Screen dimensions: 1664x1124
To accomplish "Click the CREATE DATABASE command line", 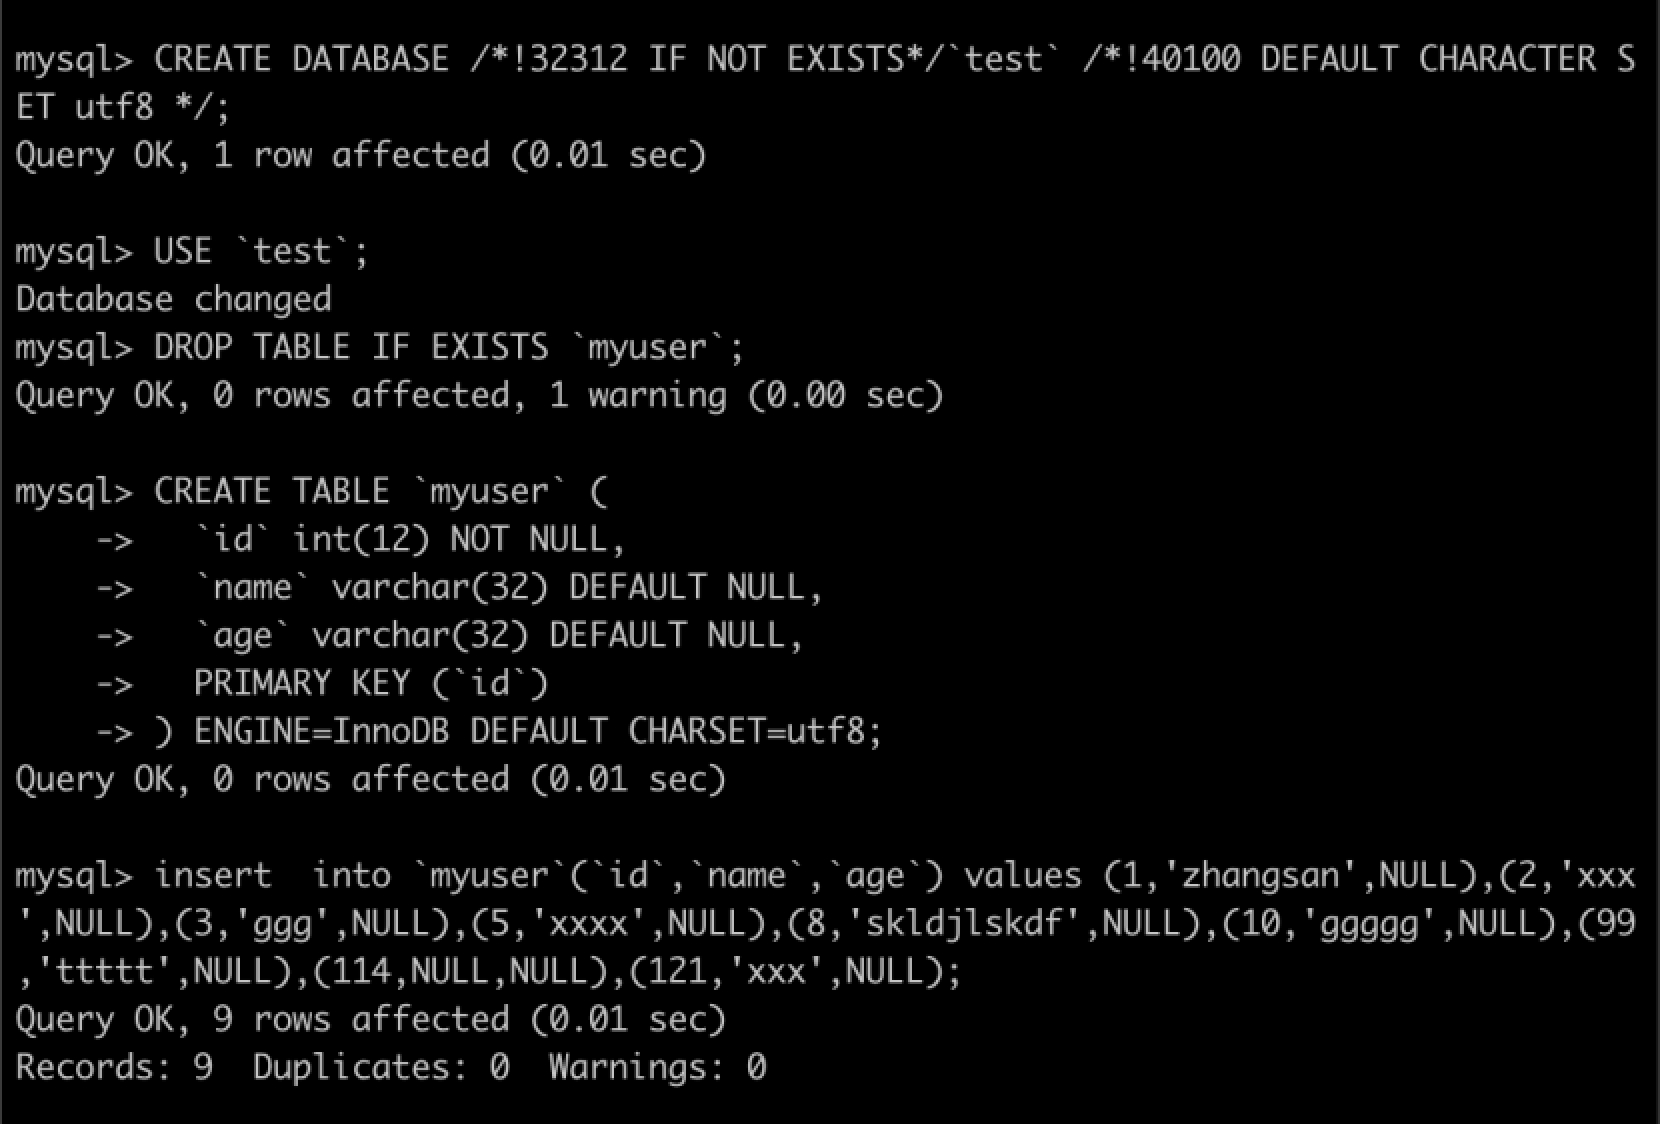I will [x=826, y=82].
